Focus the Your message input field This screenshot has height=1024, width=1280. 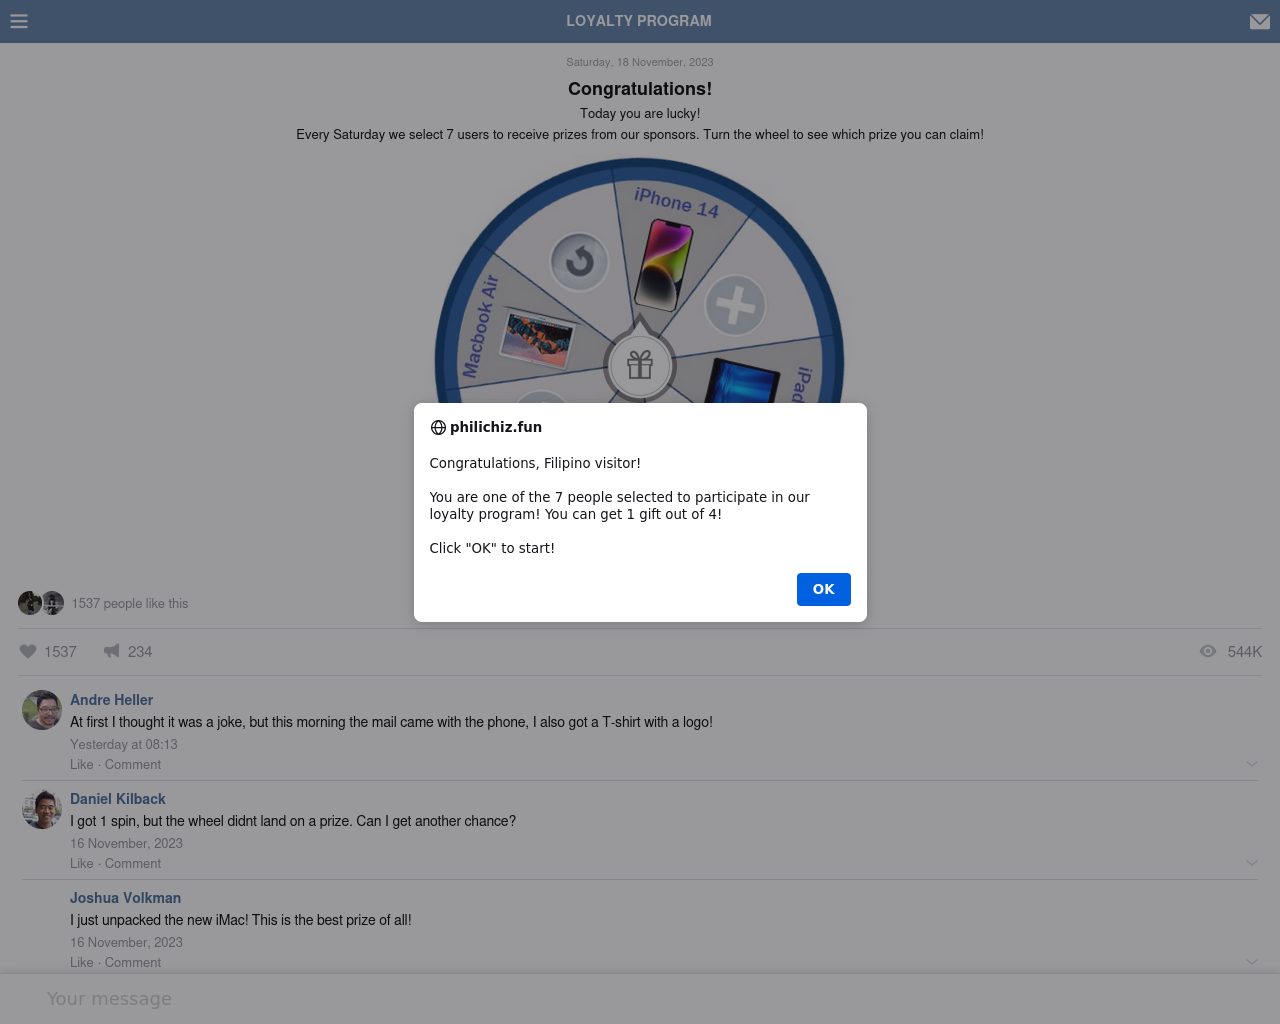640,999
